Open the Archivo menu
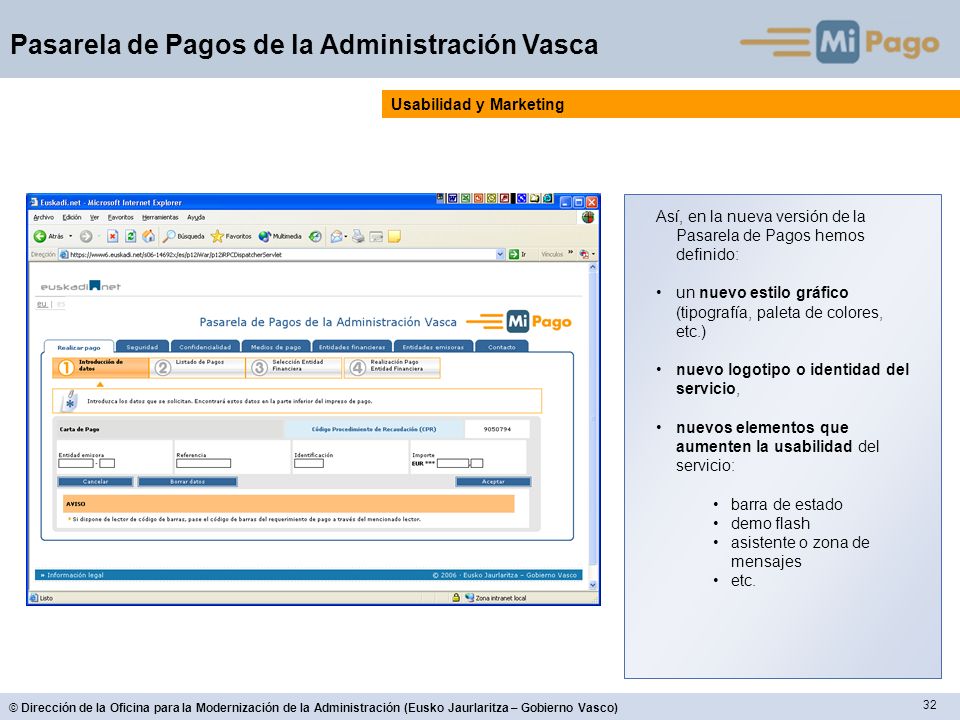The image size is (960, 720). click(x=43, y=217)
